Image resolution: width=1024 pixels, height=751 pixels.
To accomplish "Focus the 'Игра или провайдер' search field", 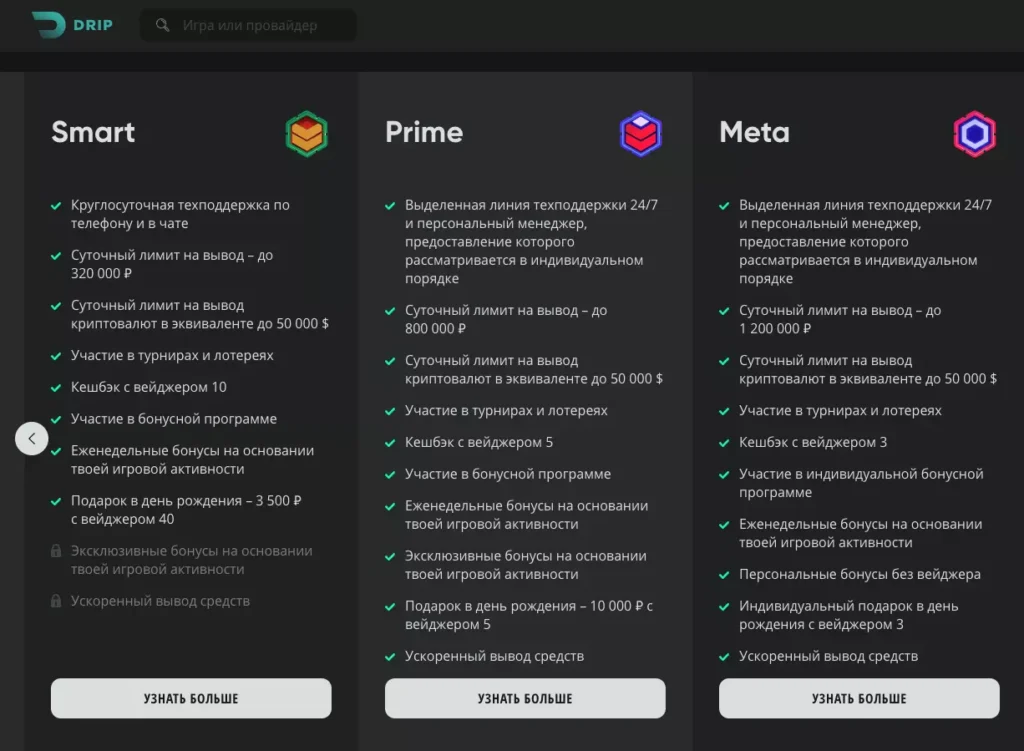I will (262, 25).
